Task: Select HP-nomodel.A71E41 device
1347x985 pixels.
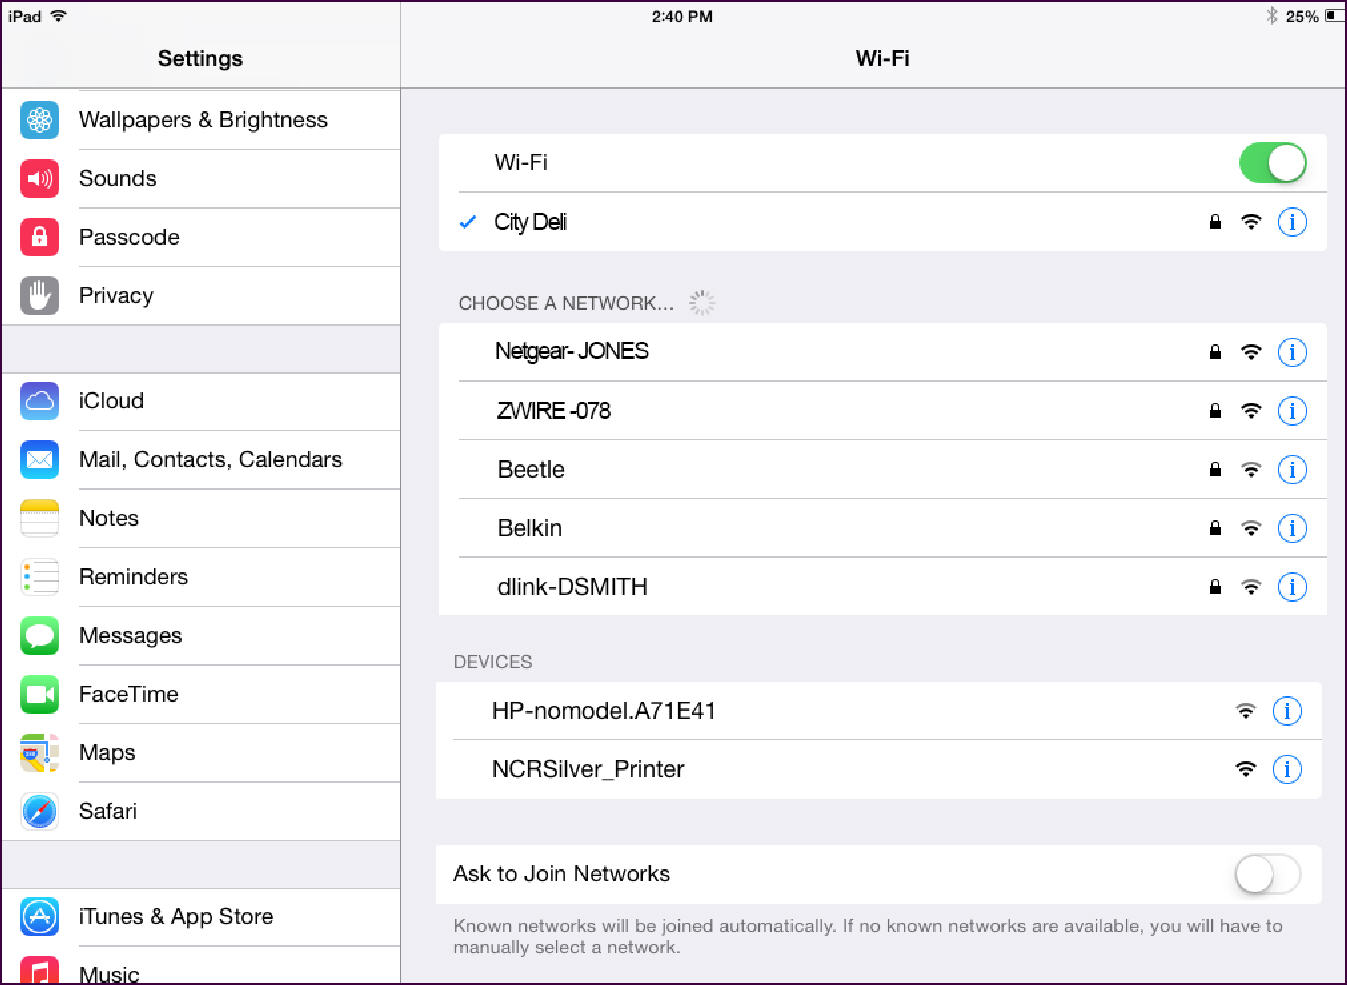Action: pyautogui.click(x=879, y=711)
